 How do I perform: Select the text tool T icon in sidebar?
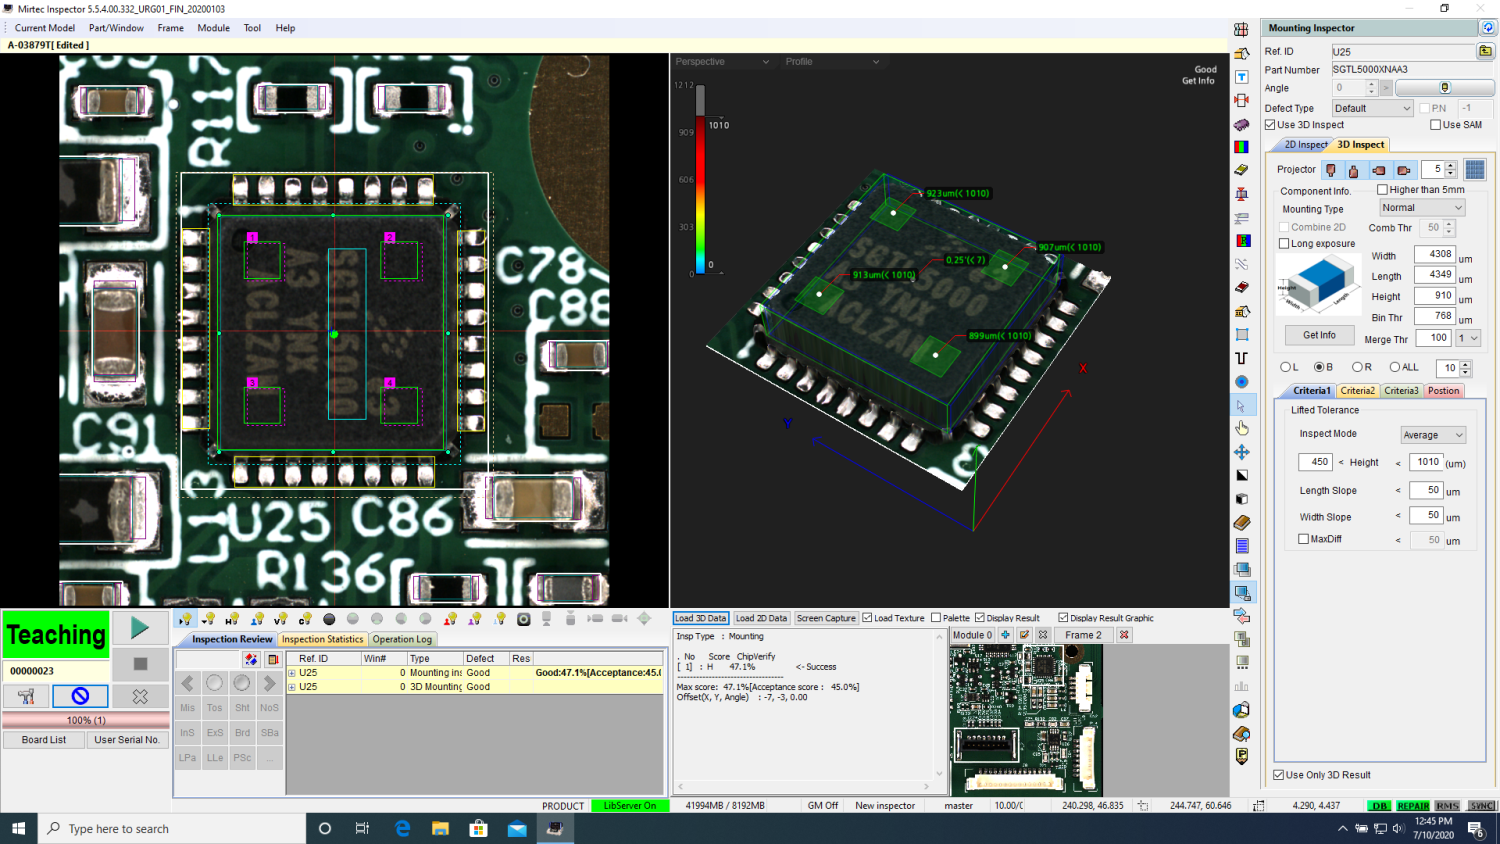coord(1241,77)
